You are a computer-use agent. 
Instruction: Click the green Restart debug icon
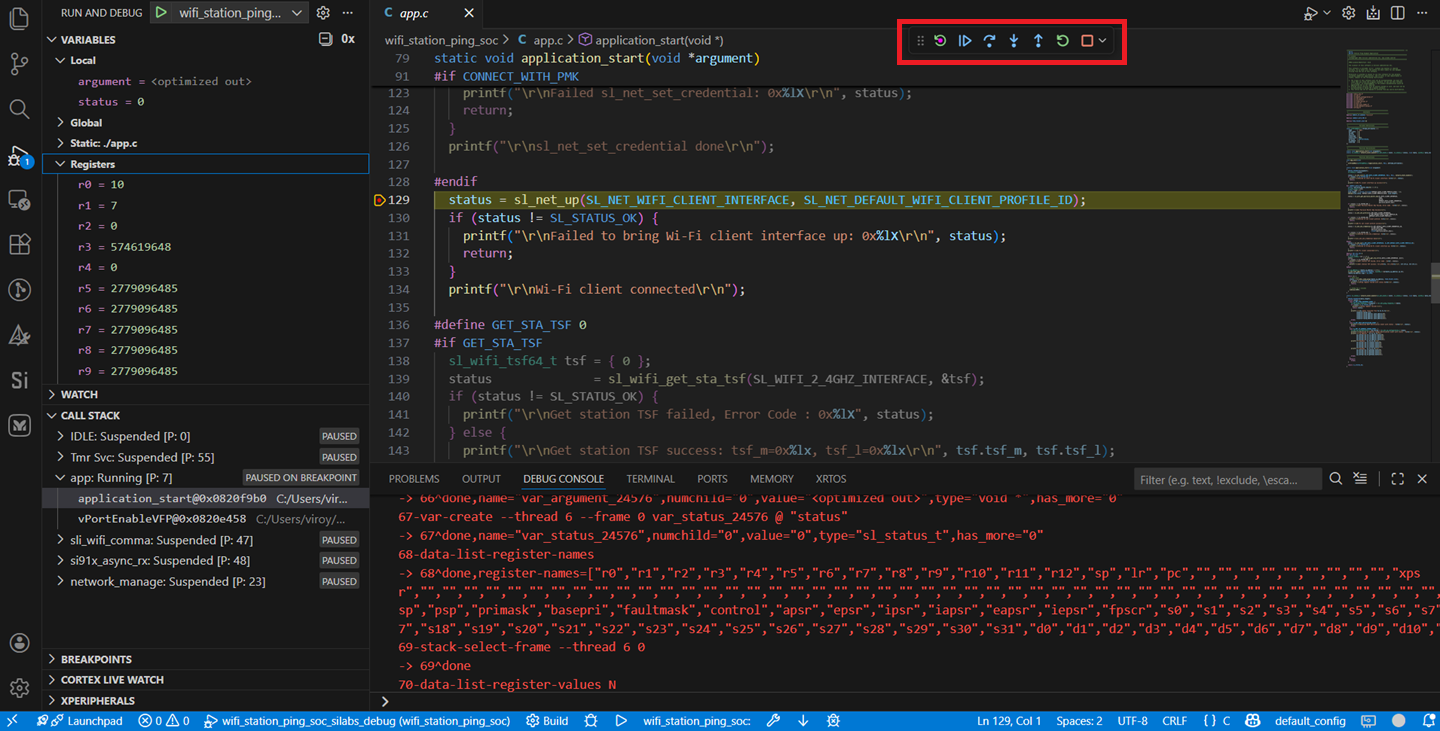[x=1062, y=40]
